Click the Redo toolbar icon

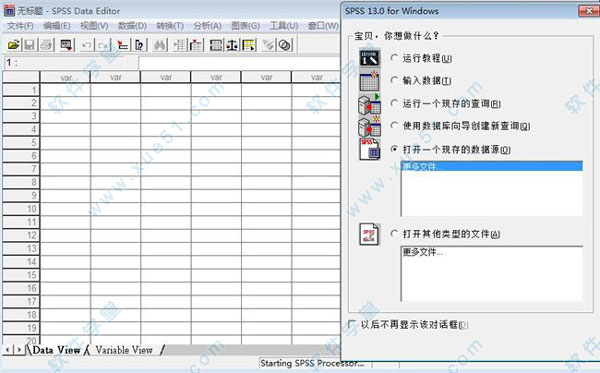point(103,45)
